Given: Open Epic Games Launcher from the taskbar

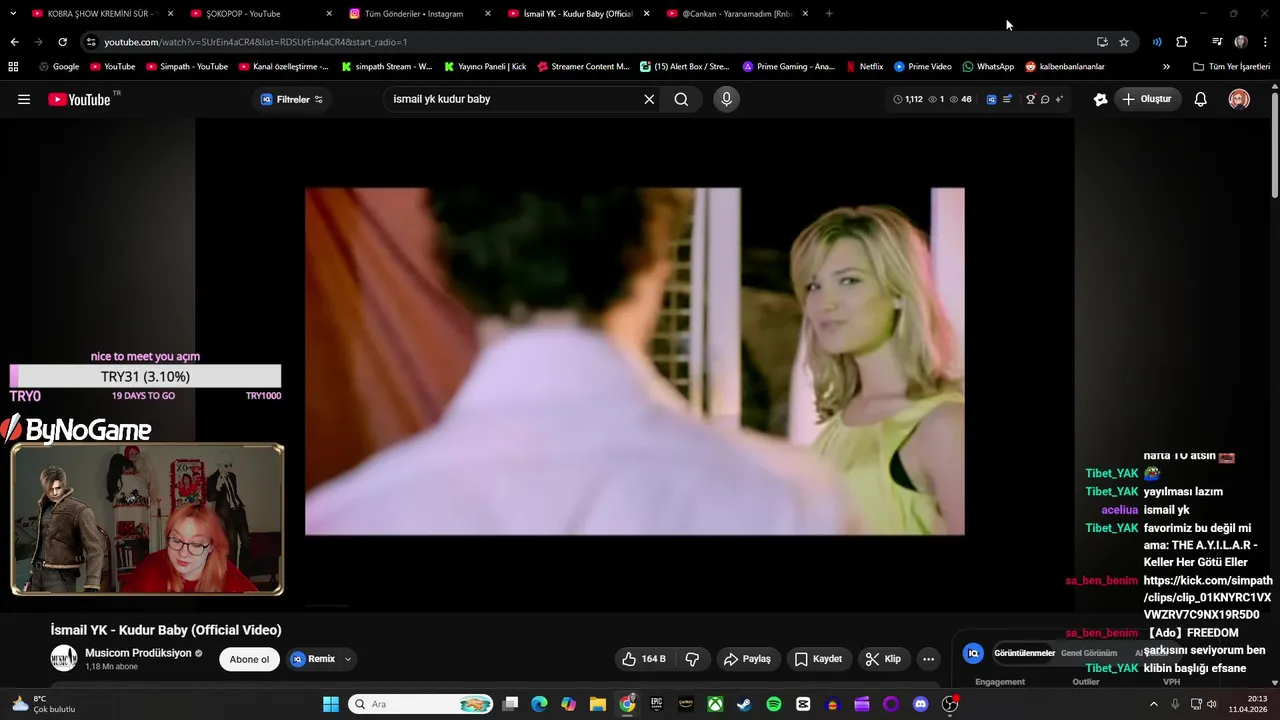Looking at the screenshot, I should pyautogui.click(x=657, y=704).
